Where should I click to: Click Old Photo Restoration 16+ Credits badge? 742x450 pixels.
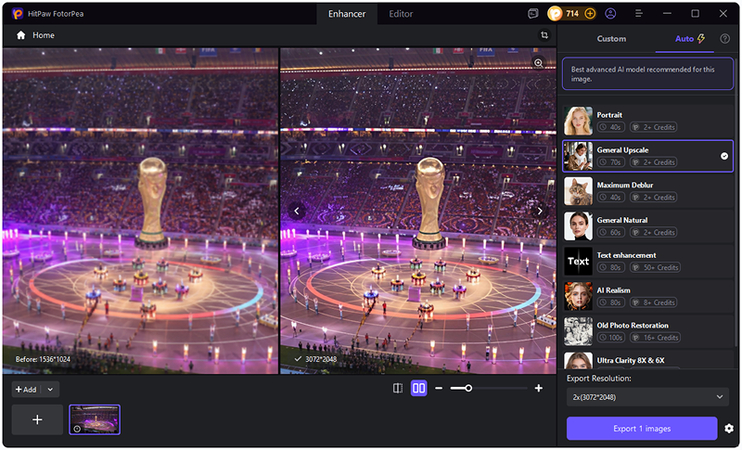pyautogui.click(x=655, y=338)
